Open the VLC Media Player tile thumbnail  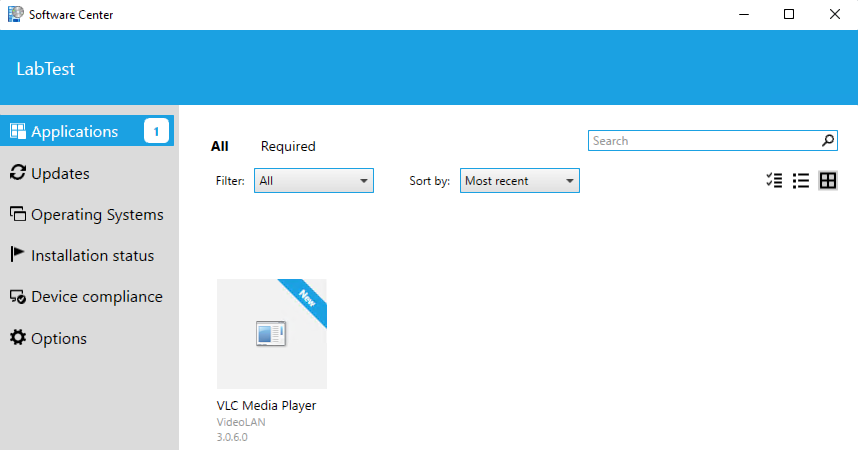tap(272, 334)
